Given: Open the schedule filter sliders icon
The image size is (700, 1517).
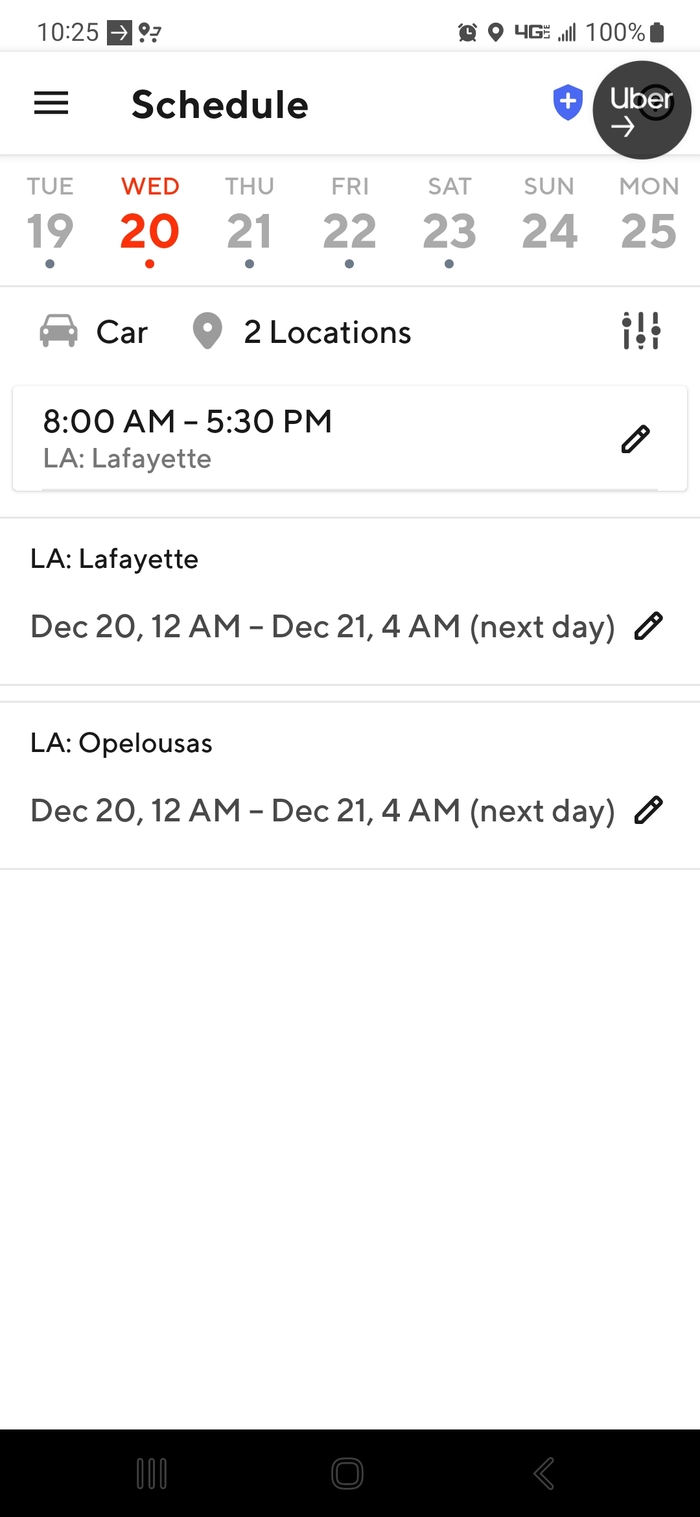Looking at the screenshot, I should tap(640, 331).
